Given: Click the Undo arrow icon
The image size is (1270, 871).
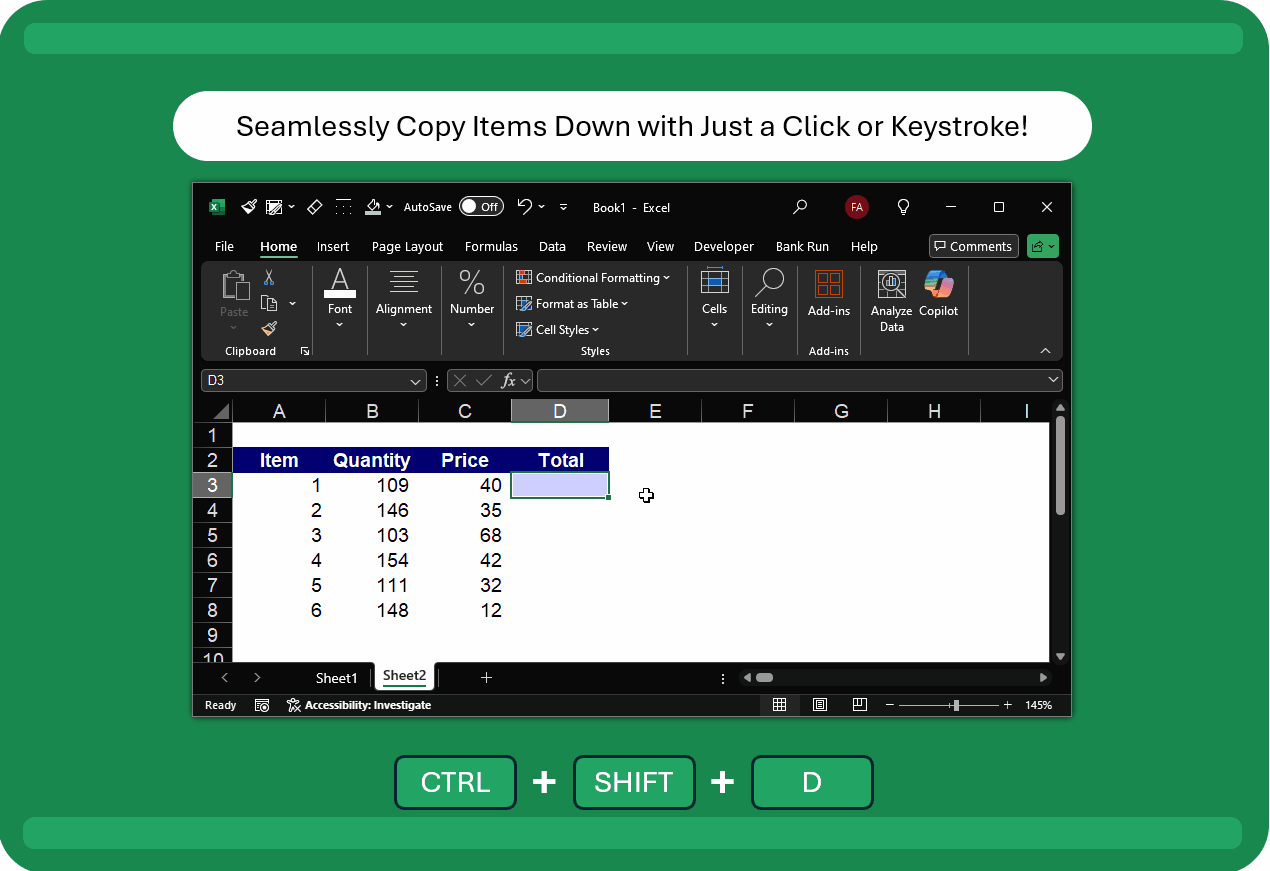Looking at the screenshot, I should coord(524,207).
